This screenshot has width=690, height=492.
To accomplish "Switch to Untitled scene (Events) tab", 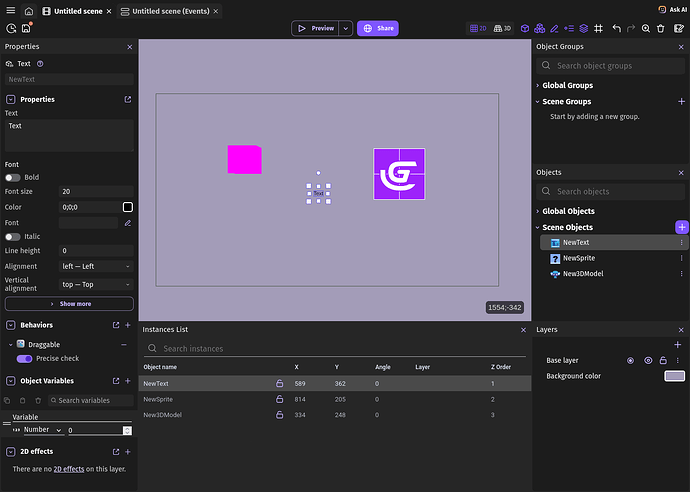I will pyautogui.click(x=168, y=10).
